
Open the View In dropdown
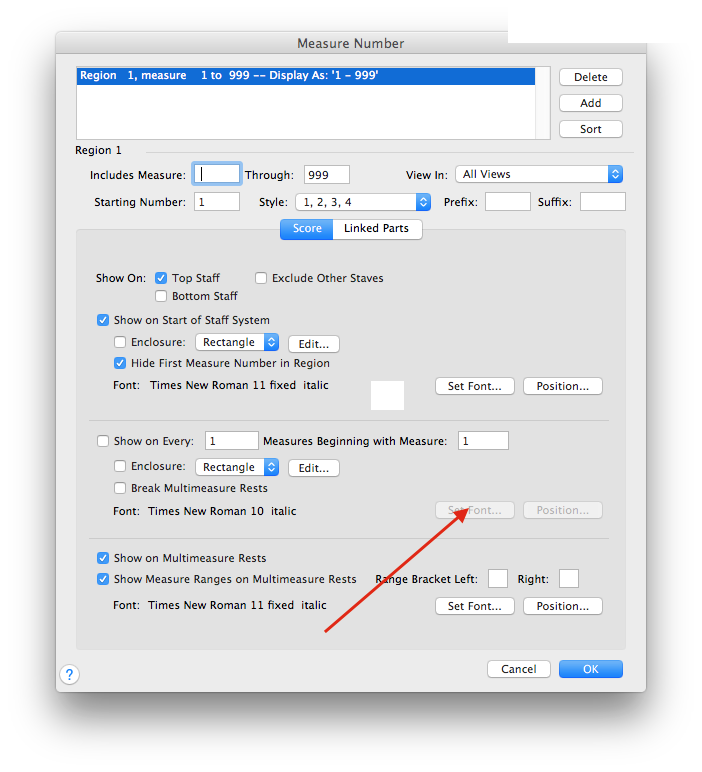[x=539, y=174]
